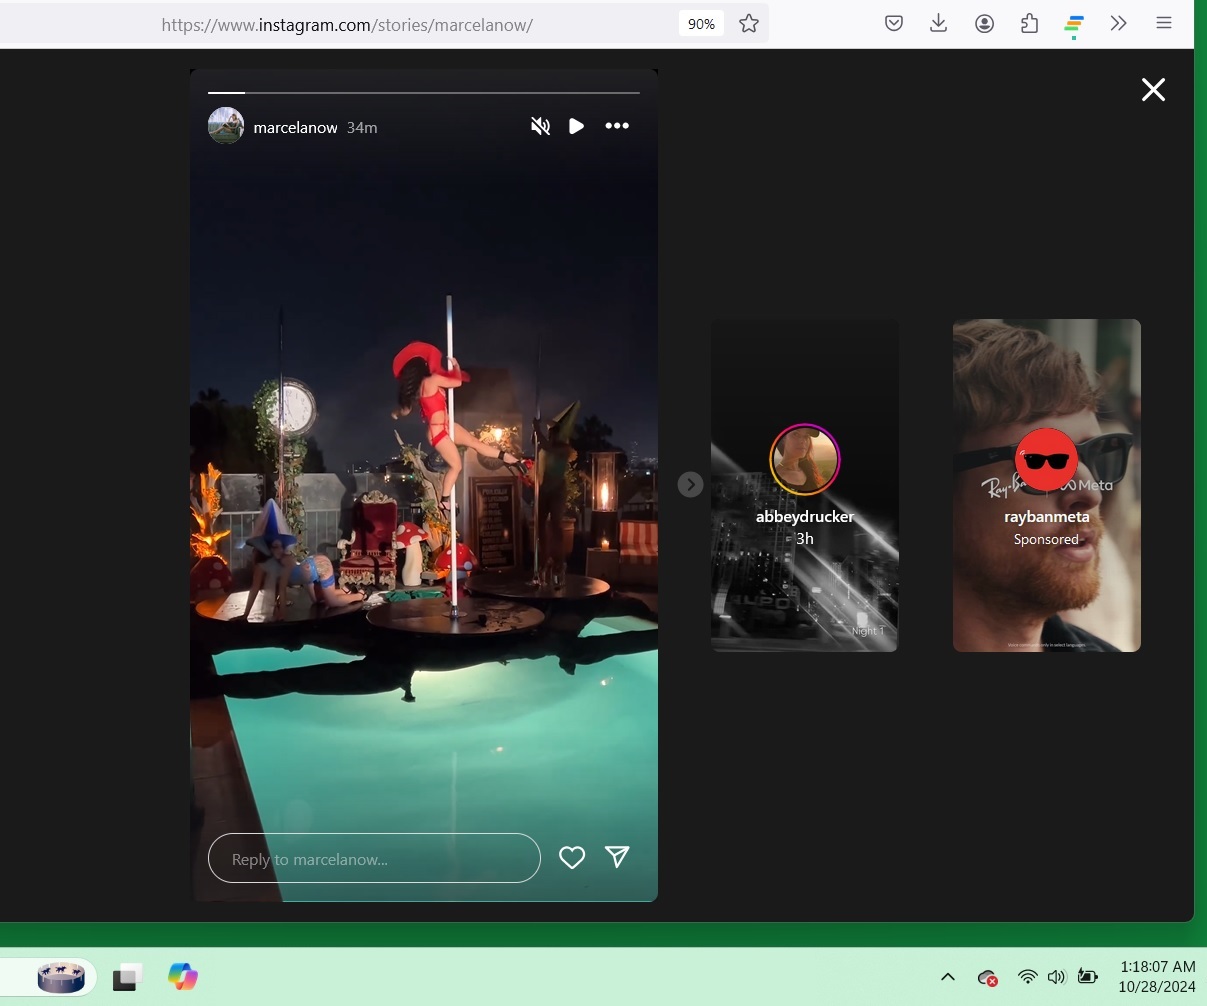Open Firefox hamburger application menu
The height and width of the screenshot is (1006, 1207).
[x=1164, y=24]
